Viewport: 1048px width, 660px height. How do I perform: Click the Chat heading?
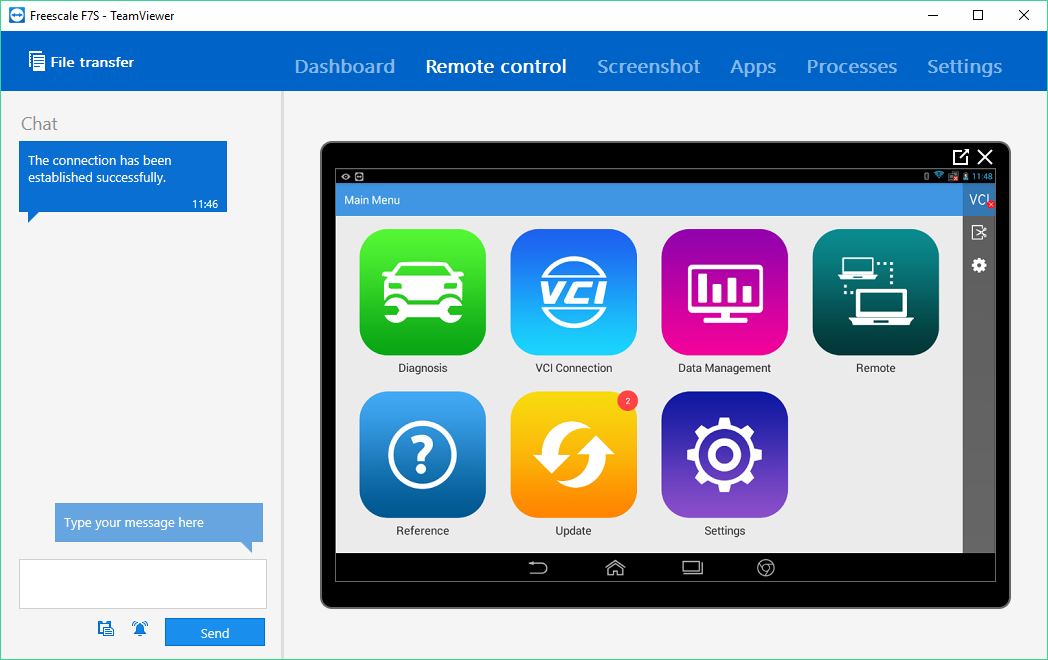[x=39, y=124]
